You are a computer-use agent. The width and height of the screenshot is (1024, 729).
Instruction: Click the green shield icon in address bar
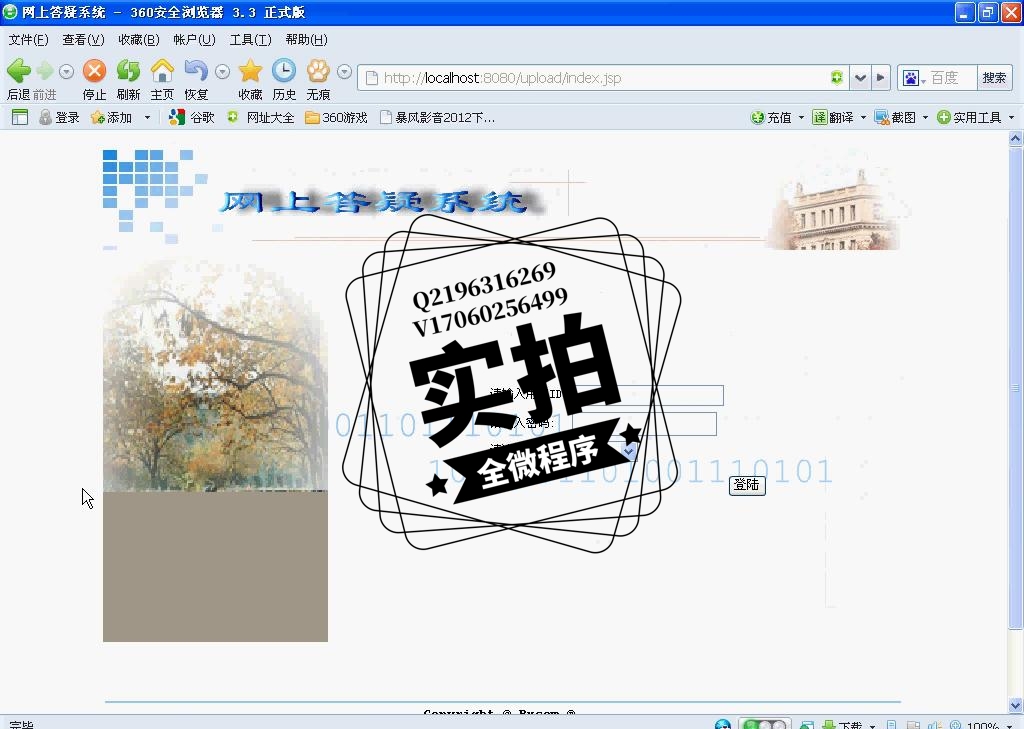(x=837, y=78)
